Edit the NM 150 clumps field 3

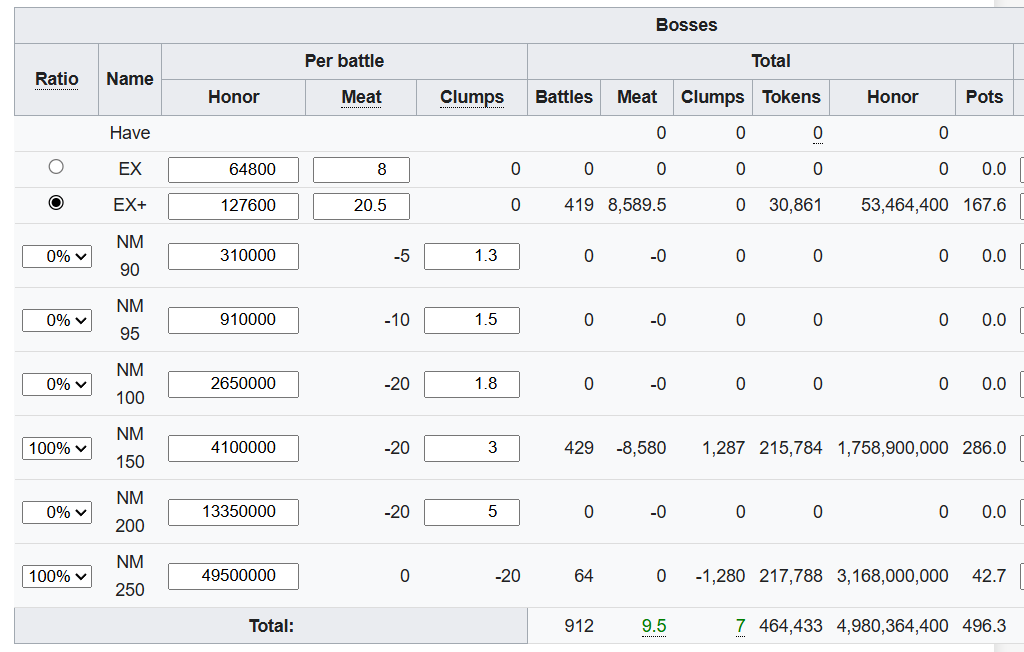pos(472,448)
